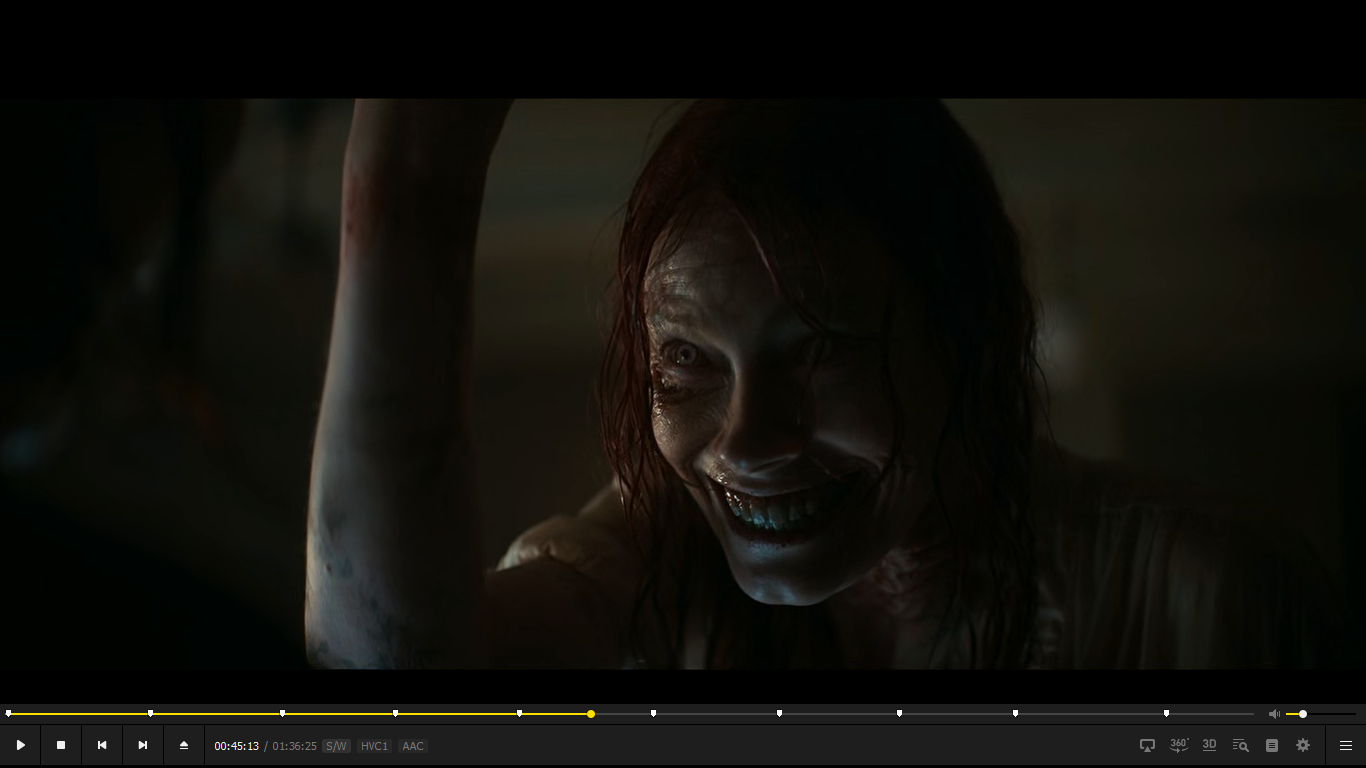Screen dimensions: 1366x768
Task: Skip to the next file button
Action: point(143,746)
